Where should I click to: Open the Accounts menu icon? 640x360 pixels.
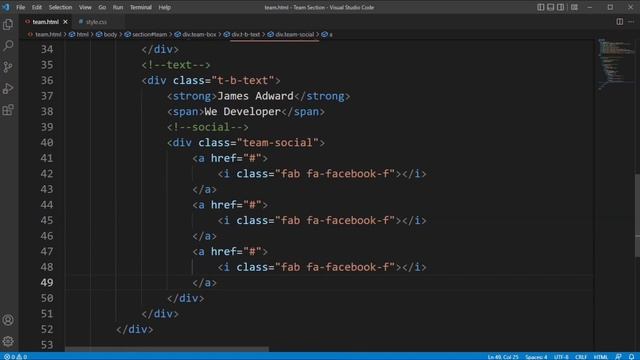pyautogui.click(x=8, y=320)
